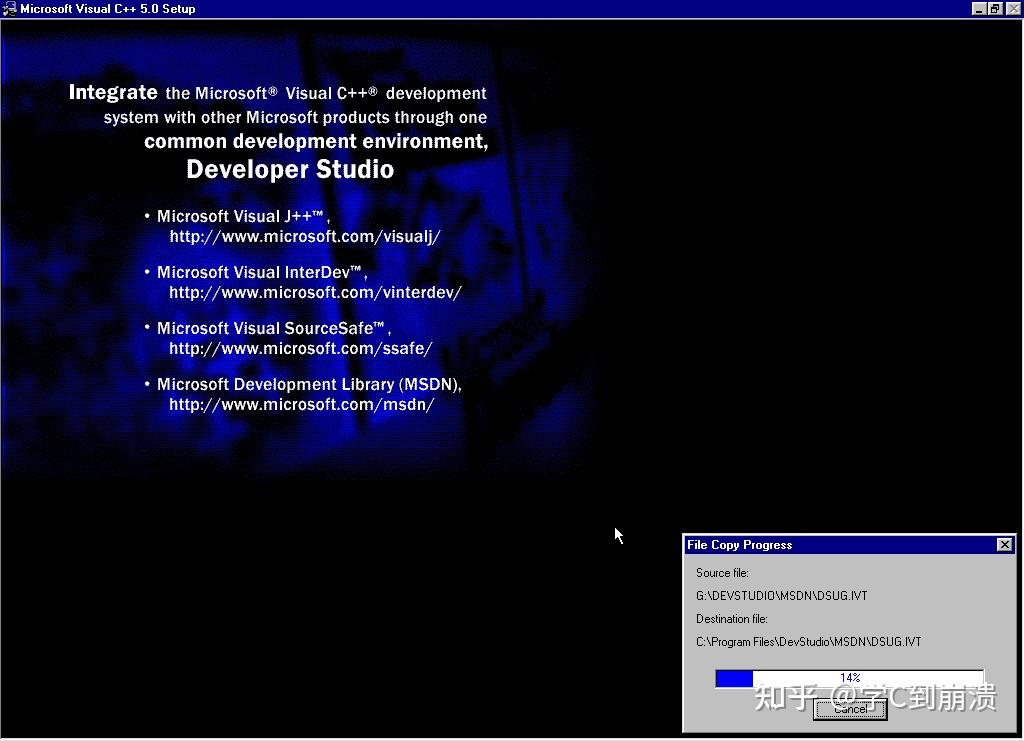
Task: Click the Cancel button to stop file copying
Action: (x=849, y=709)
